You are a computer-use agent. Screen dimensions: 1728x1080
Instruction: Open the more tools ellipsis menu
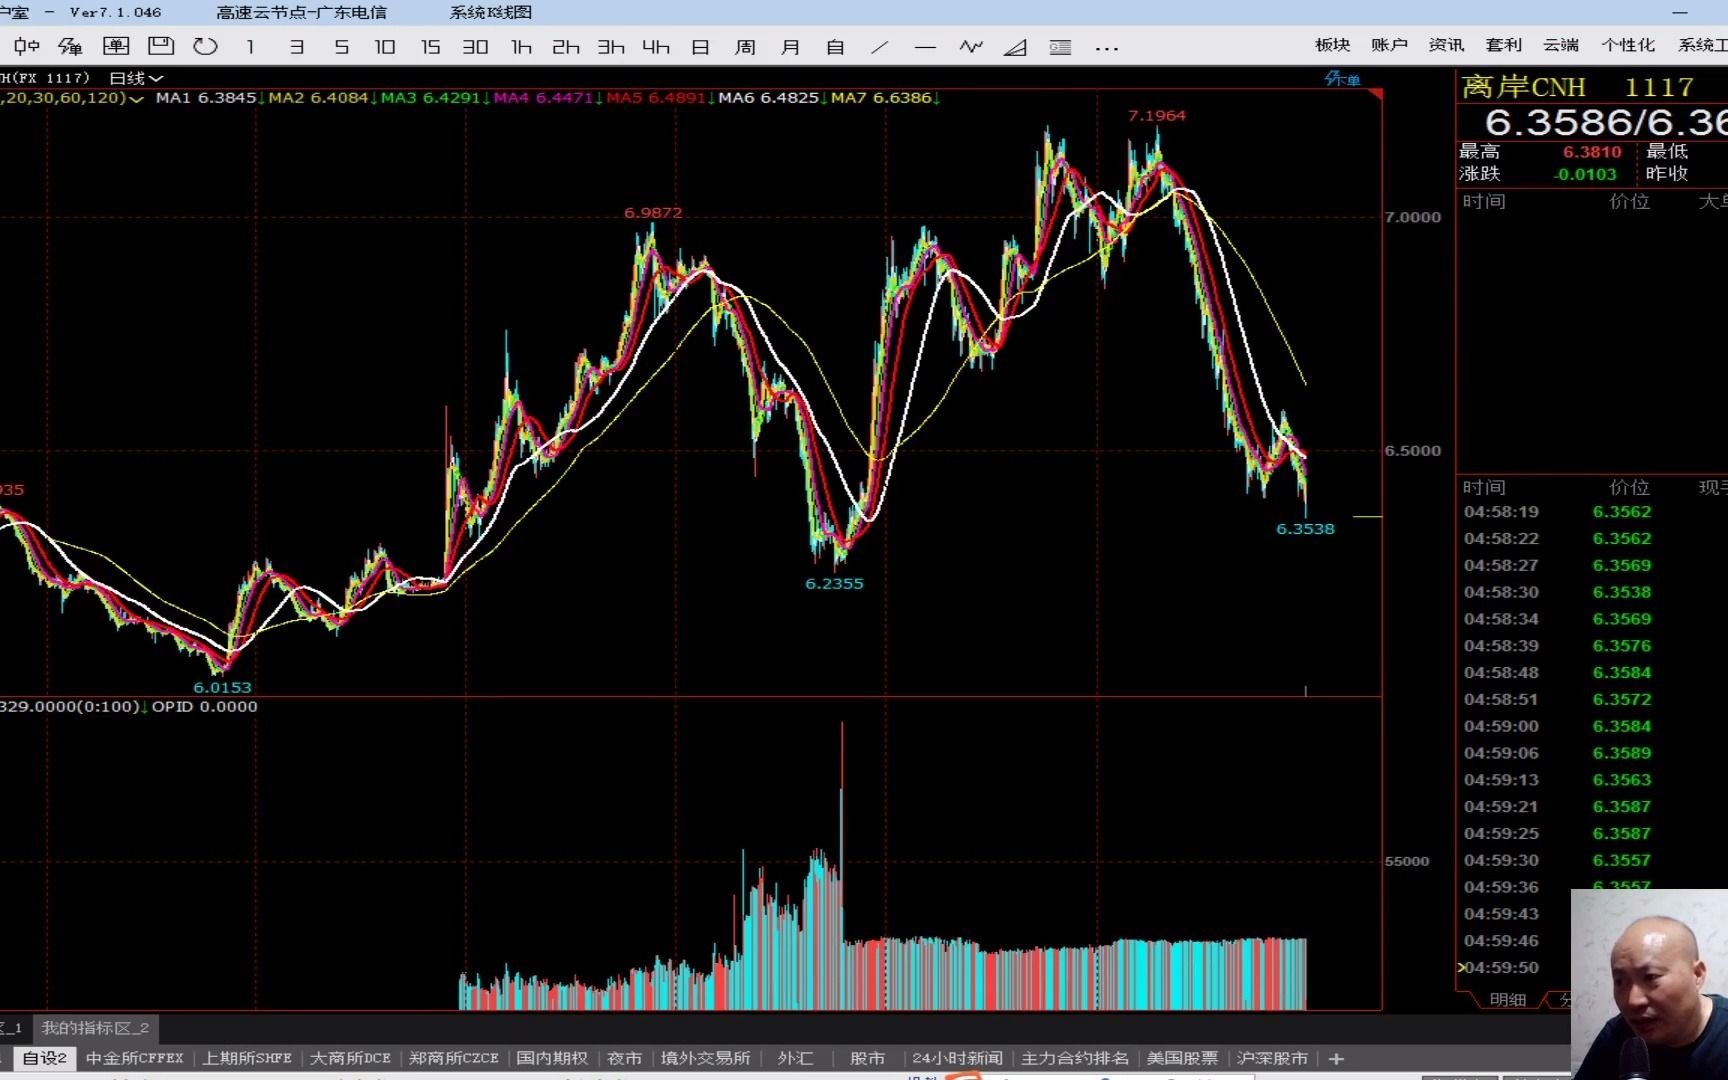click(1106, 48)
